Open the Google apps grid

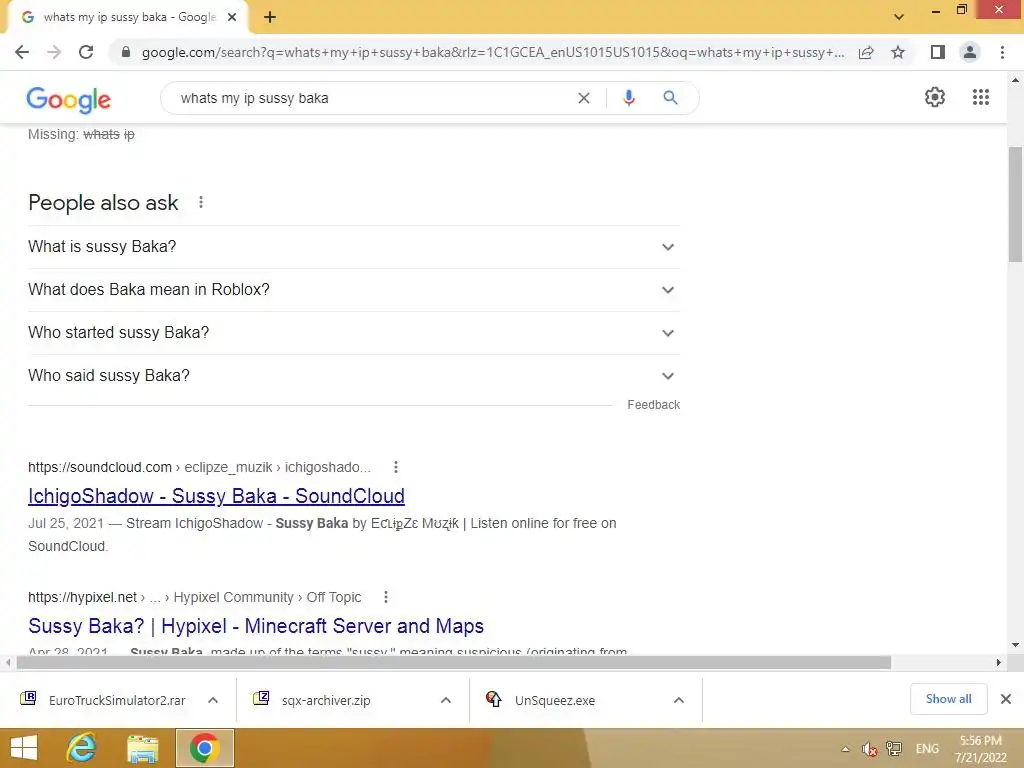(x=981, y=97)
